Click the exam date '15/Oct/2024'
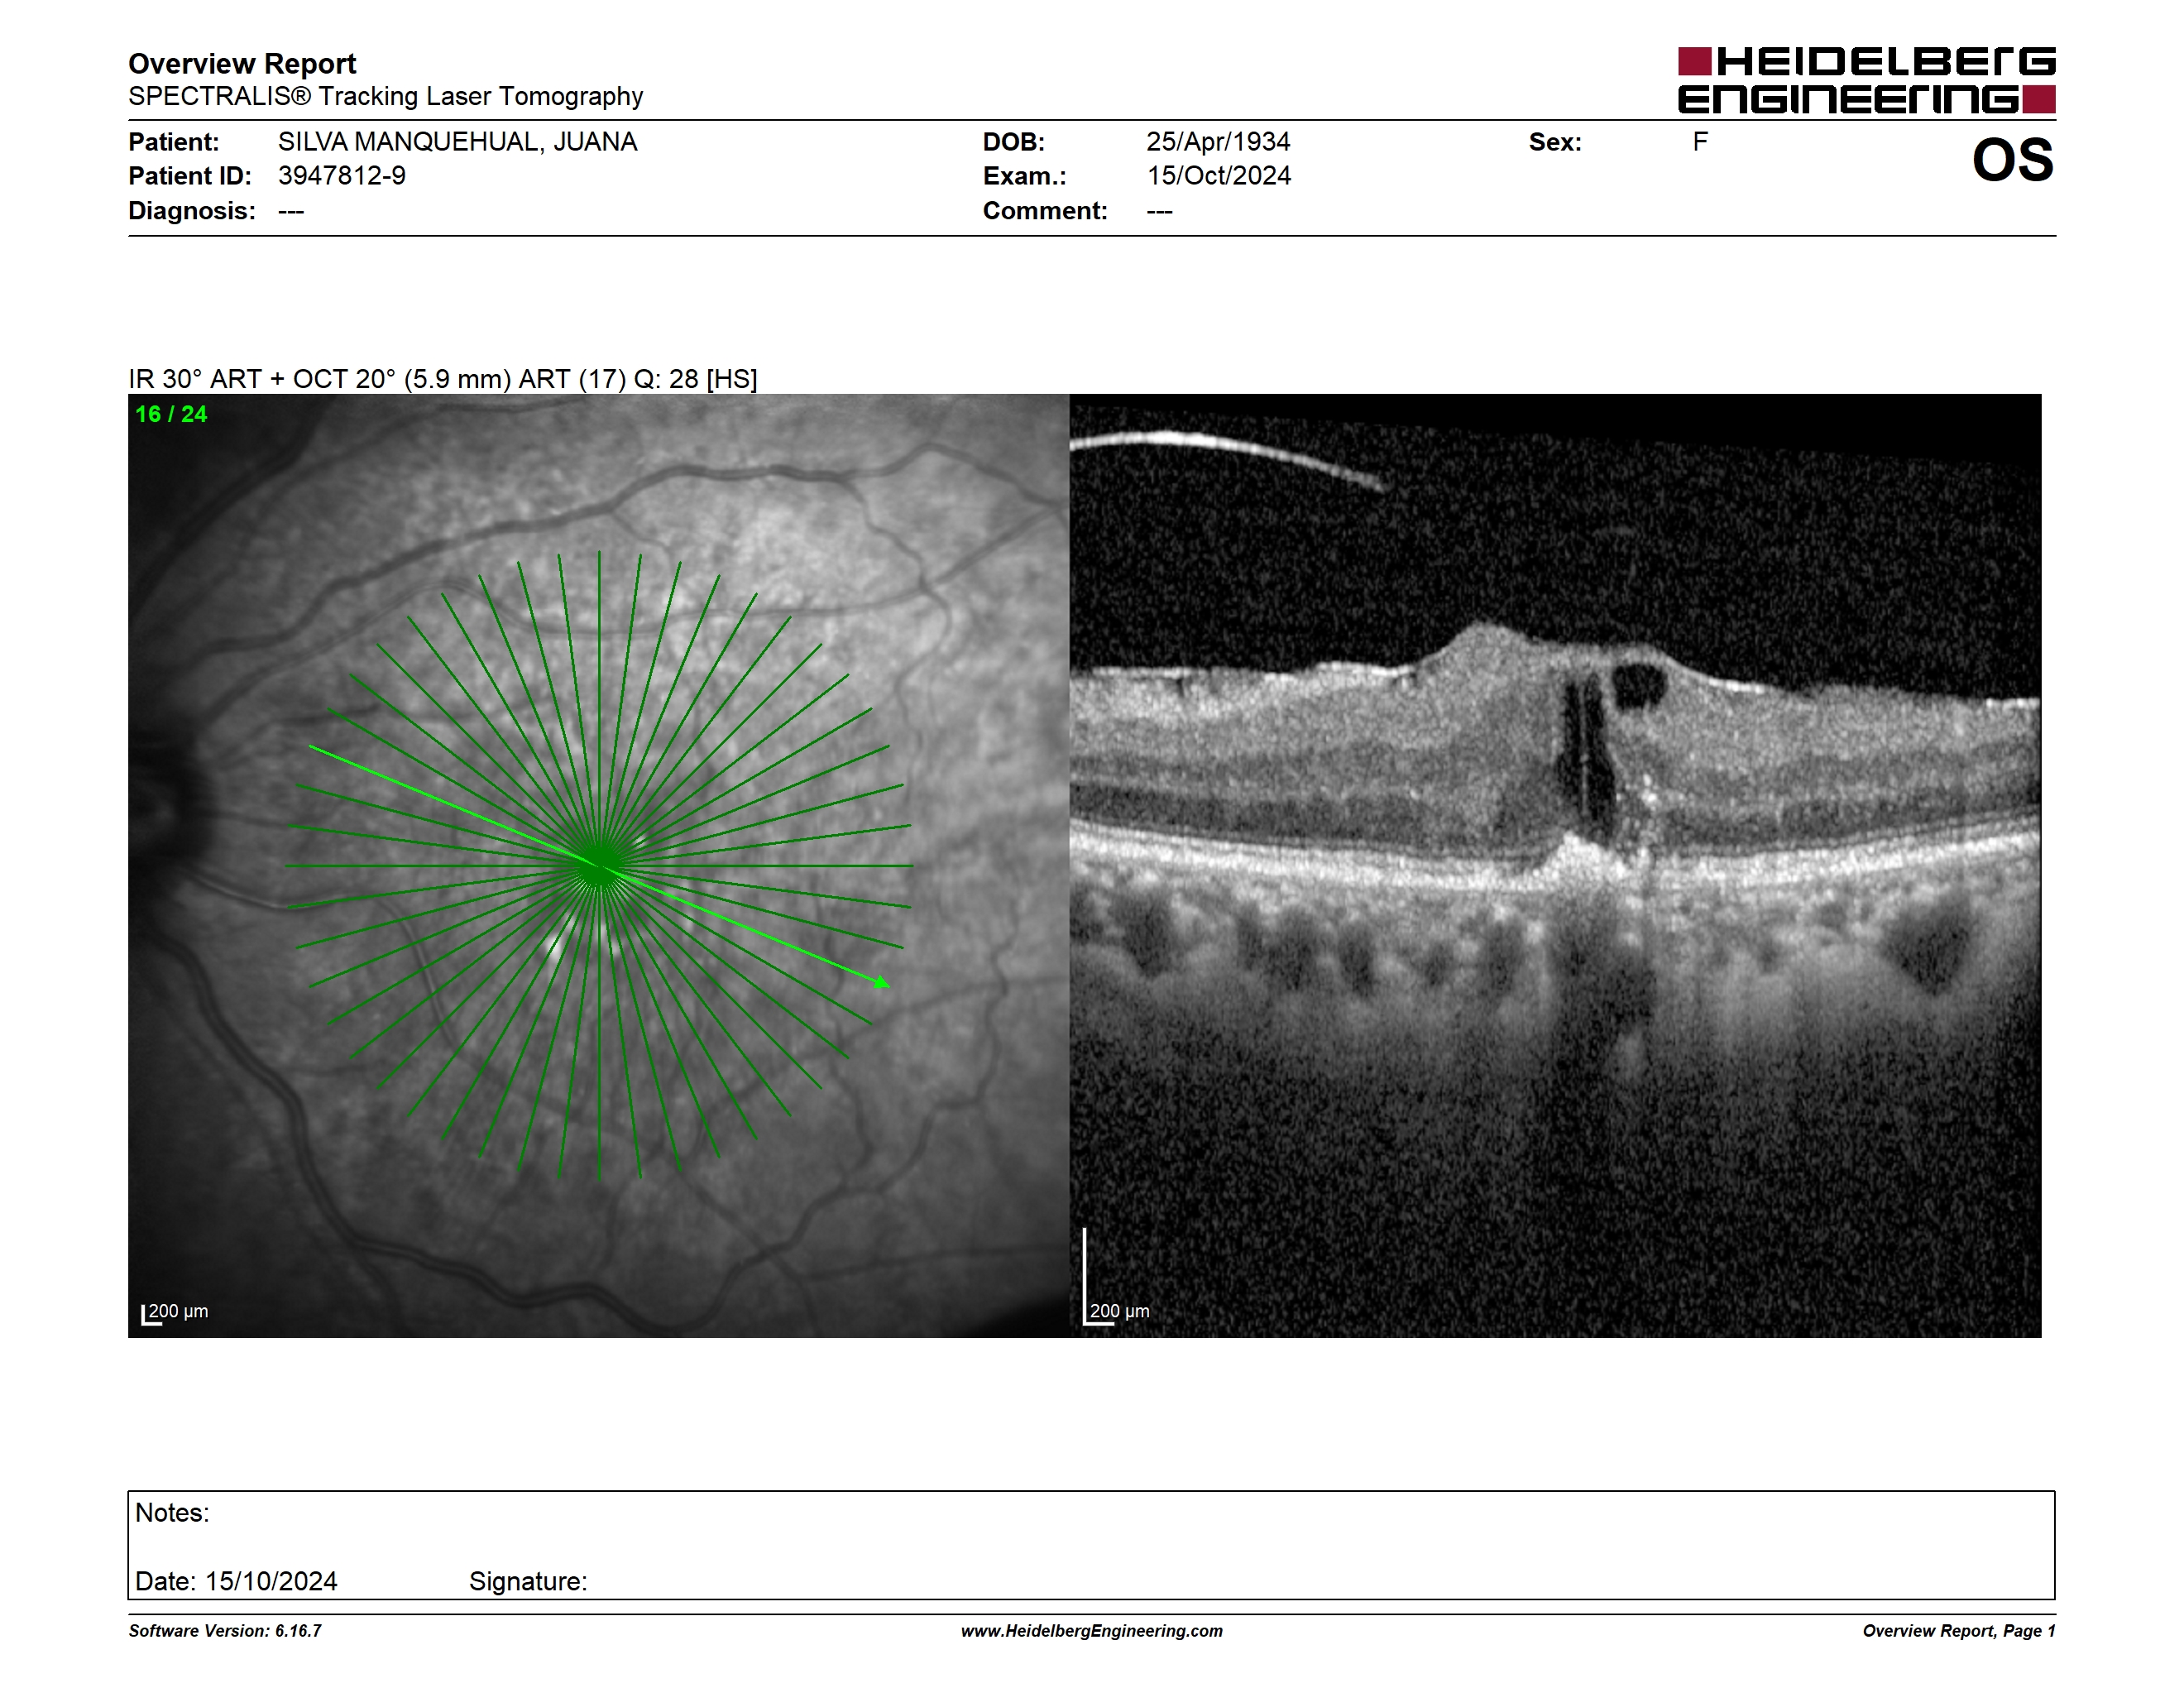 pyautogui.click(x=1218, y=176)
